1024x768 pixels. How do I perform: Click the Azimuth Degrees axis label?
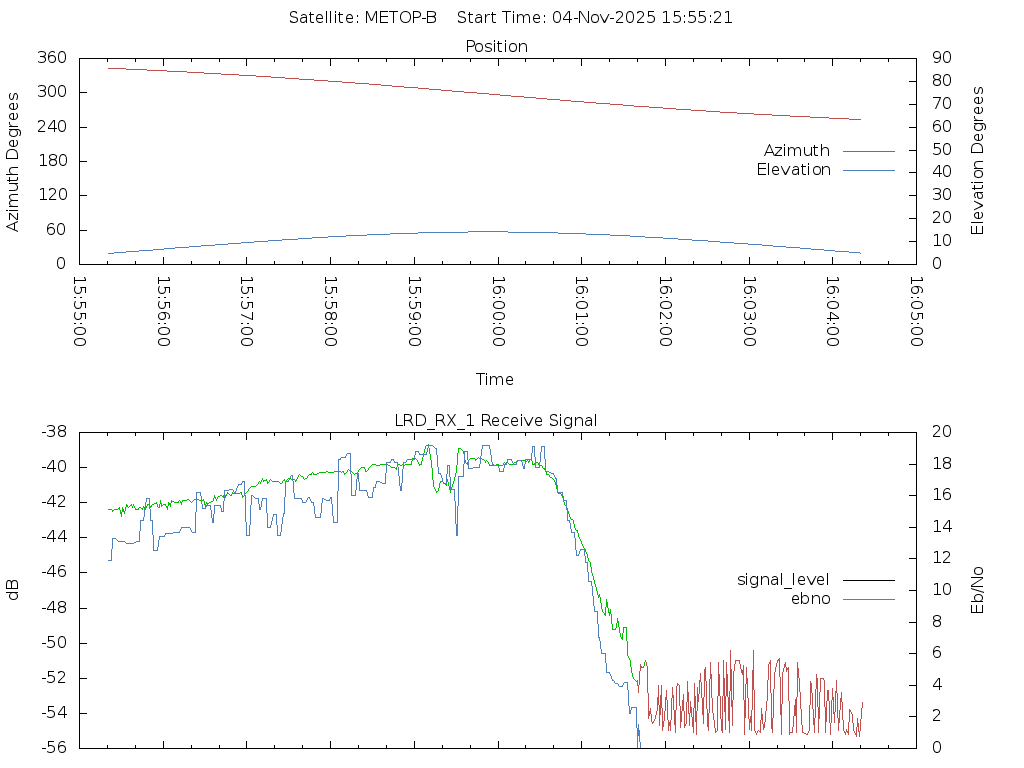tap(13, 161)
